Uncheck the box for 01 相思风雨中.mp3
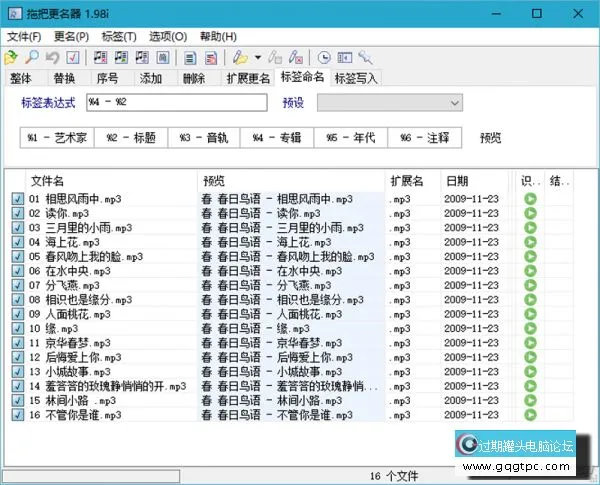 [x=18, y=199]
